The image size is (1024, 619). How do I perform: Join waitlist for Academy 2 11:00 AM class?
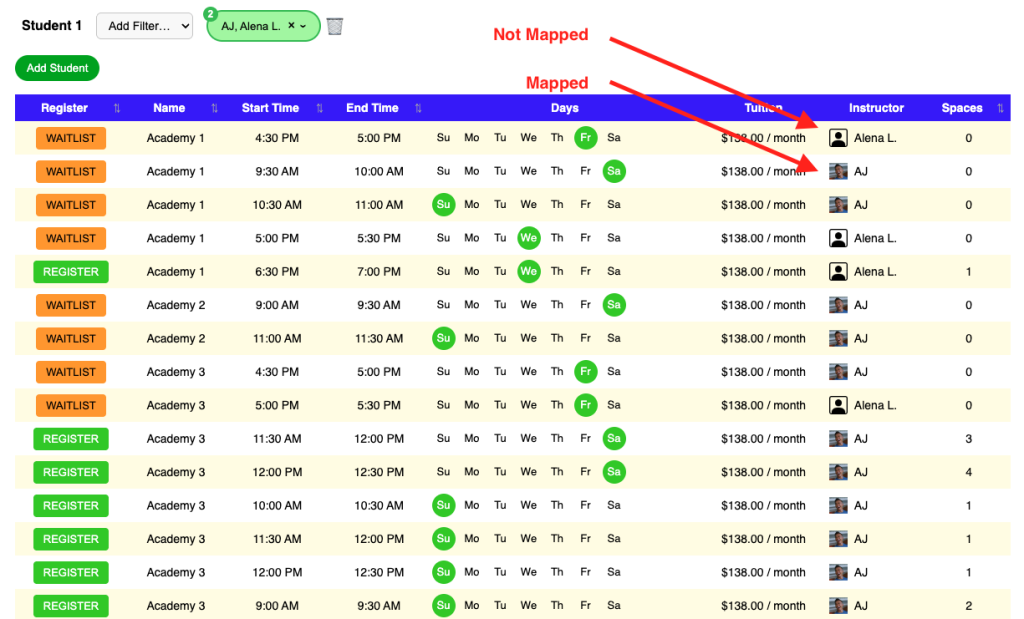[x=71, y=339]
